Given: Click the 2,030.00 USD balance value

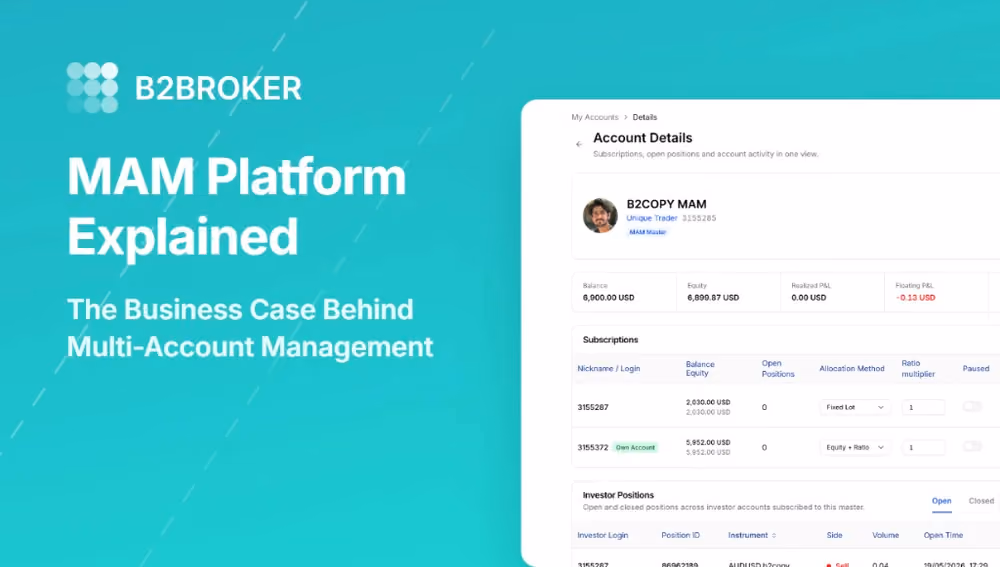Looking at the screenshot, I should [708, 402].
